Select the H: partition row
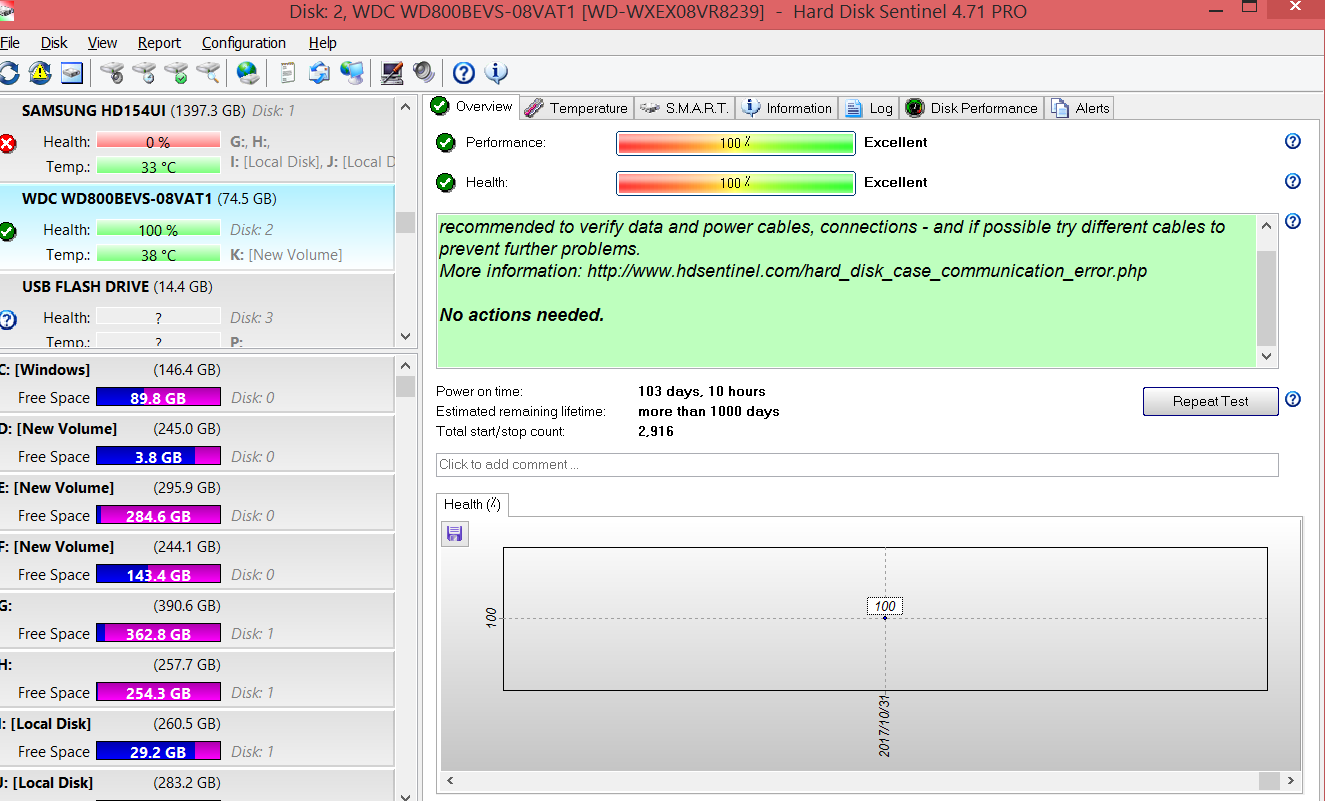 pos(197,678)
